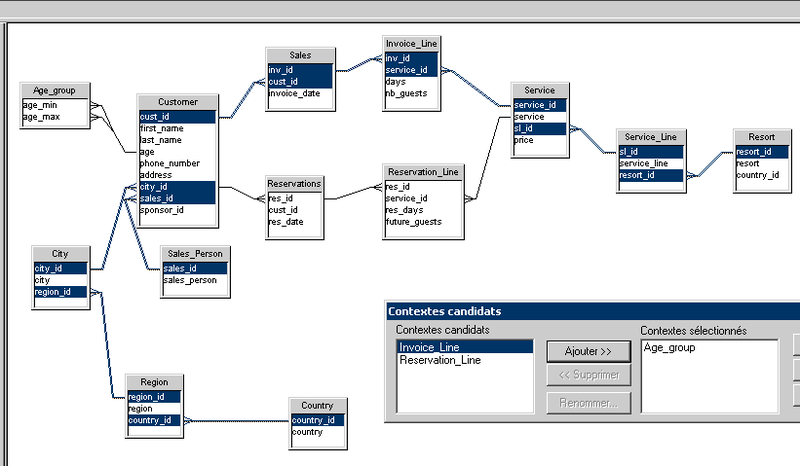Click the Customer table header

coord(177,102)
